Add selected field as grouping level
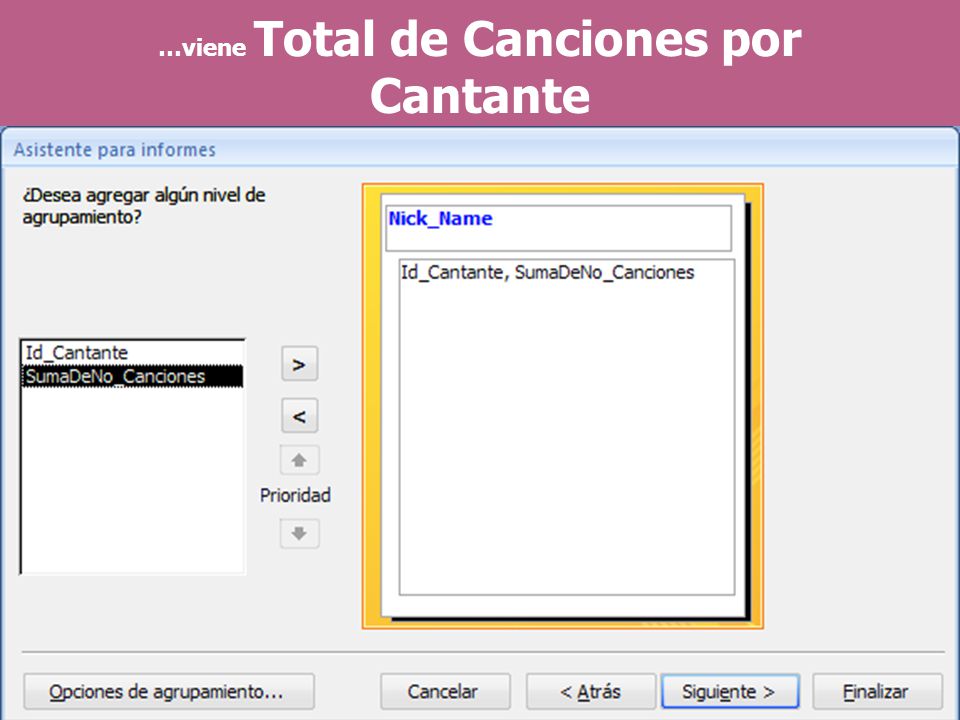The height and width of the screenshot is (720, 960). click(x=299, y=364)
